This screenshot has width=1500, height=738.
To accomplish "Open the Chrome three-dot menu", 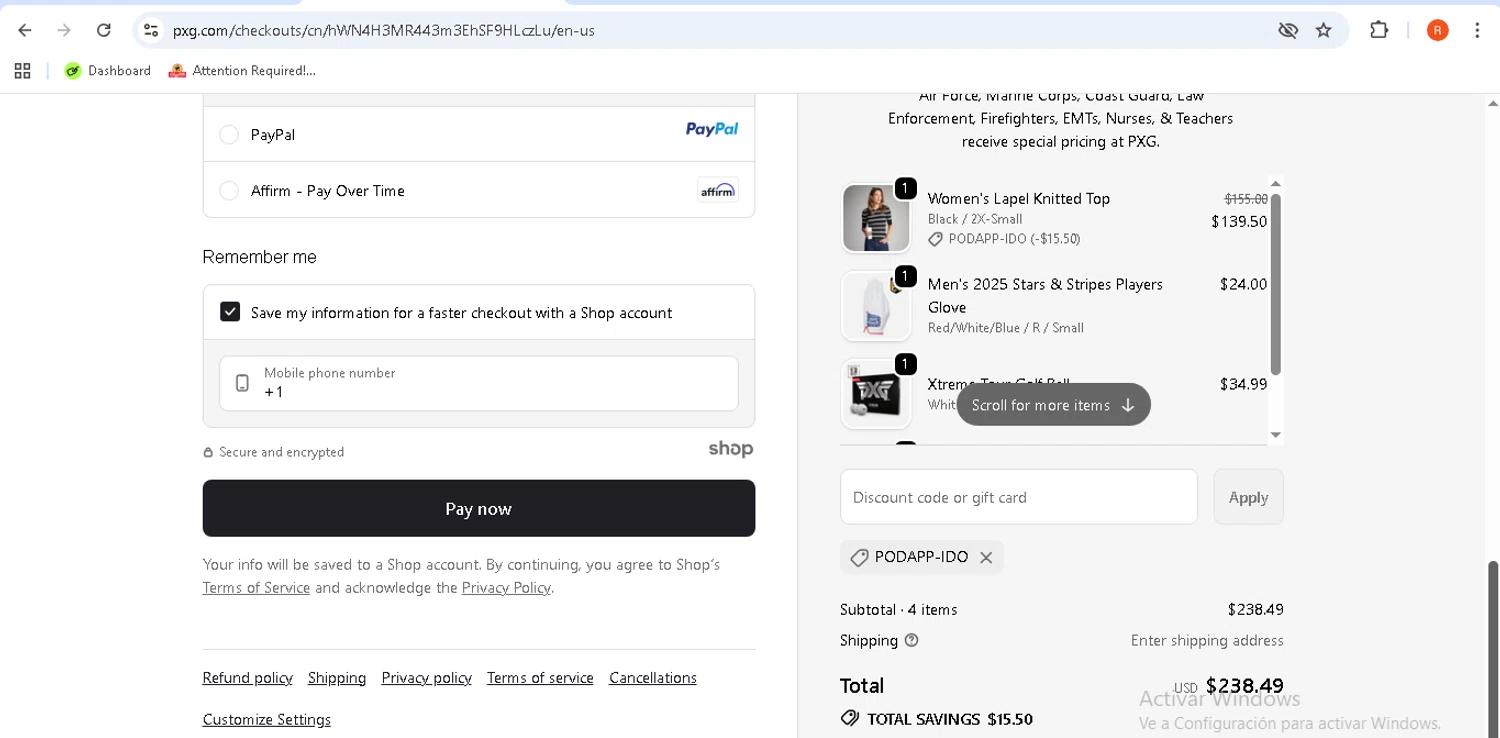I will (1477, 30).
